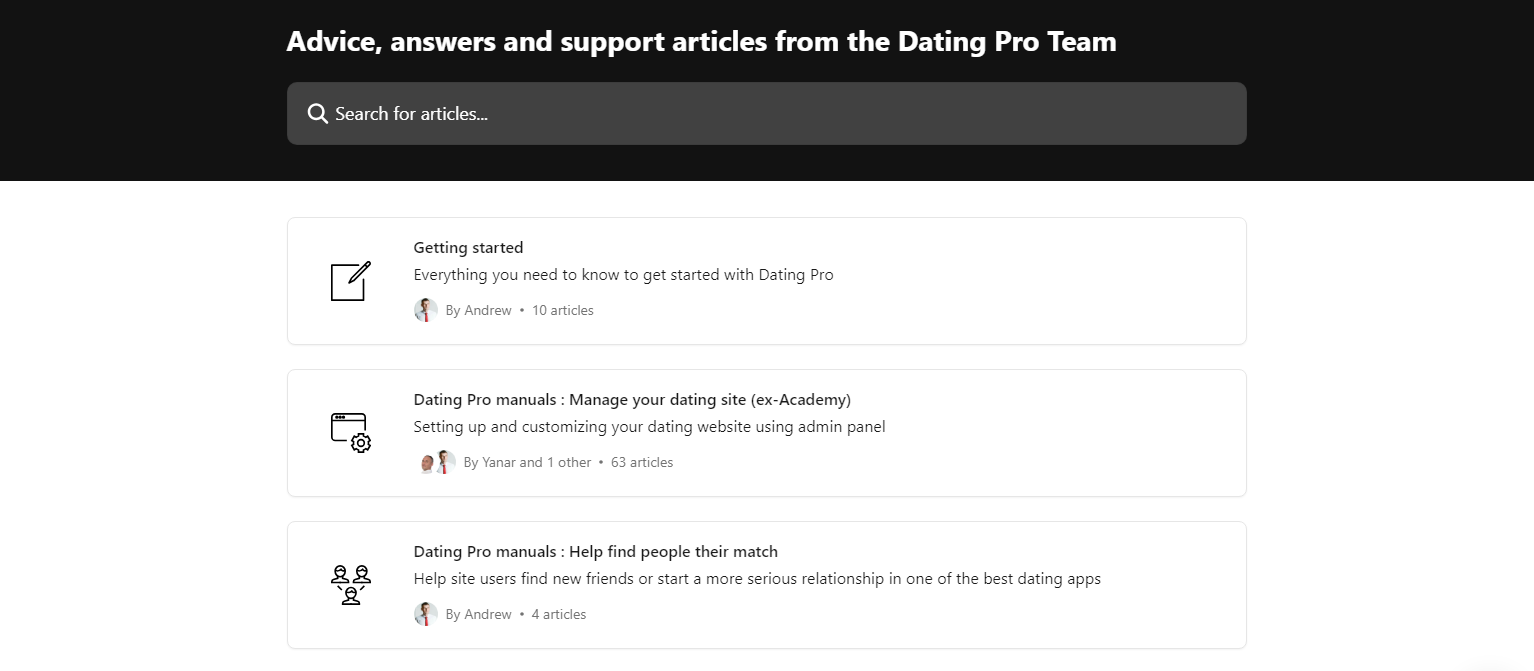
Task: Click the page heading about Dating Pro Team
Action: pos(702,42)
